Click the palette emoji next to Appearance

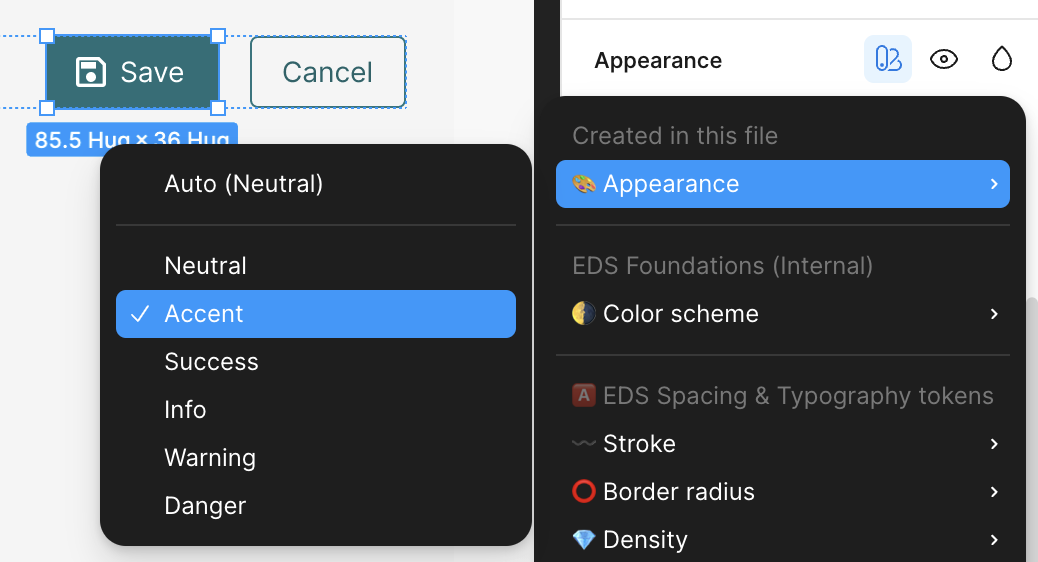click(583, 184)
